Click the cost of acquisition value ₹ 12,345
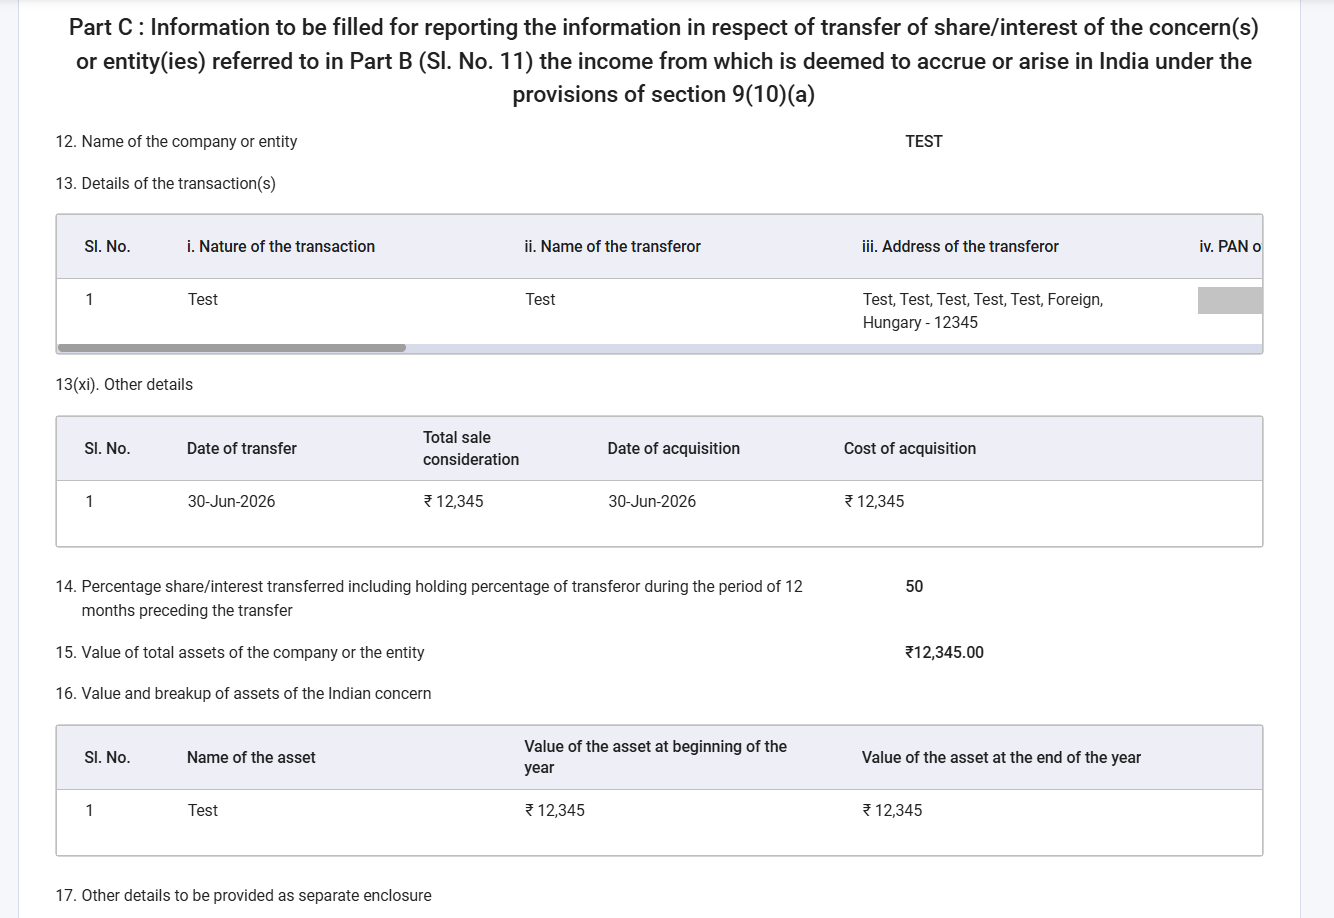The width and height of the screenshot is (1334, 918). pos(874,501)
